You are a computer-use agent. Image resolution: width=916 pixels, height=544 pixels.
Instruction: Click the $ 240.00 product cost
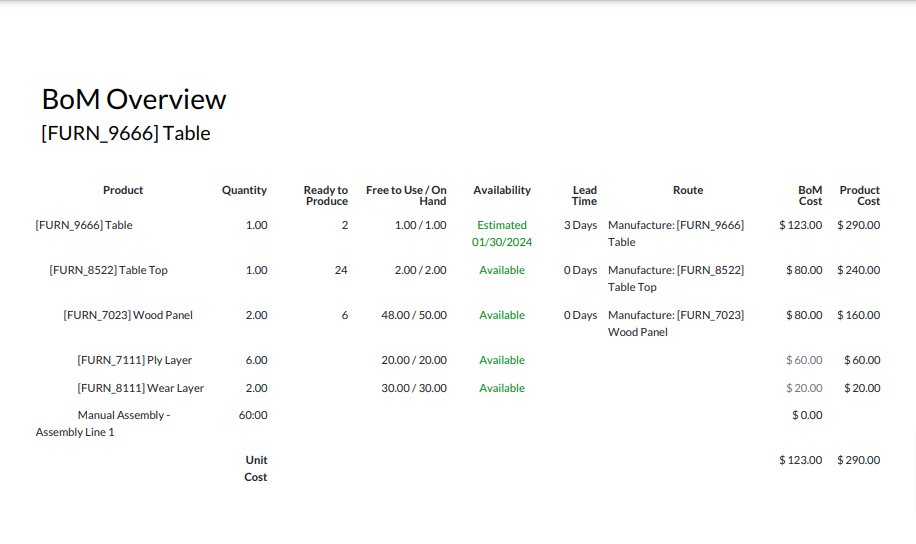[858, 270]
